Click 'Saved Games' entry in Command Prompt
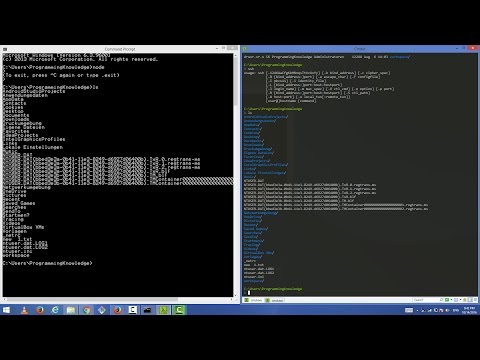Image resolution: width=480 pixels, height=360 pixels. click(19, 203)
